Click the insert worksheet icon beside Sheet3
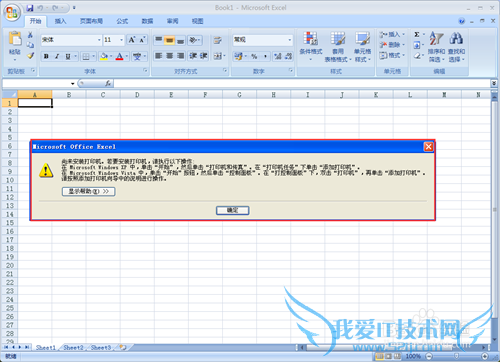The image size is (500, 362). [123, 347]
